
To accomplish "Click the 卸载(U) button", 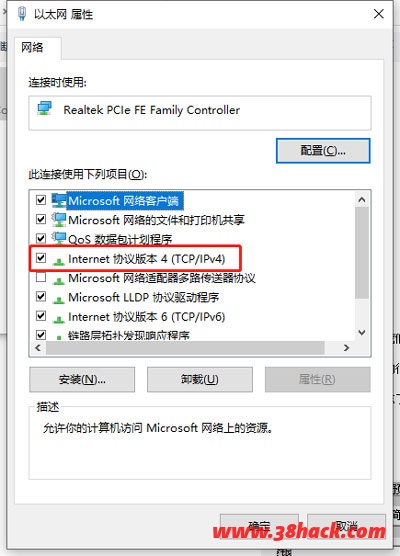I will (x=200, y=379).
